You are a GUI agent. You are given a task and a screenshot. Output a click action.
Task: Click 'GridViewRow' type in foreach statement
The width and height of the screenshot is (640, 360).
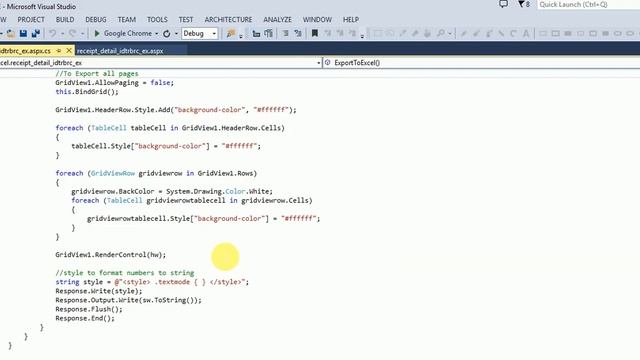(x=113, y=173)
